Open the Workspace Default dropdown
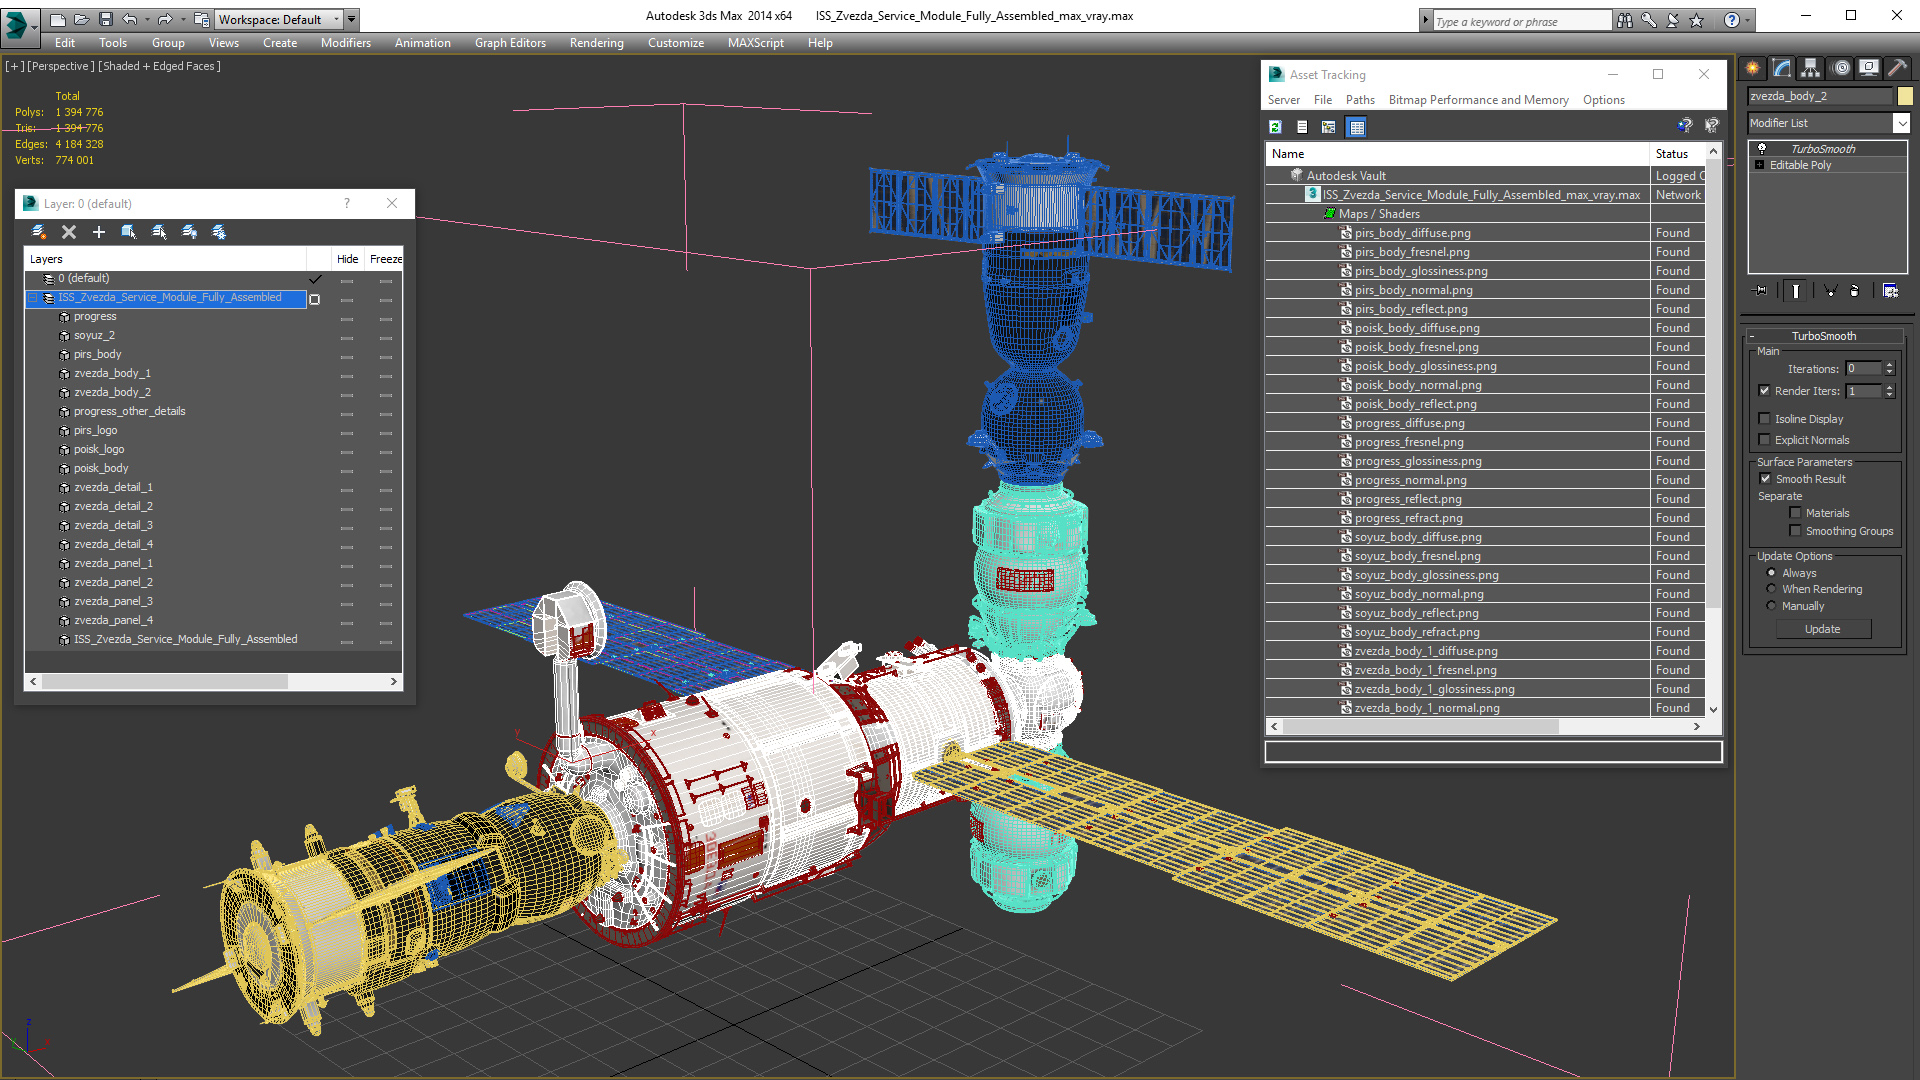The height and width of the screenshot is (1080, 1920). point(279,19)
